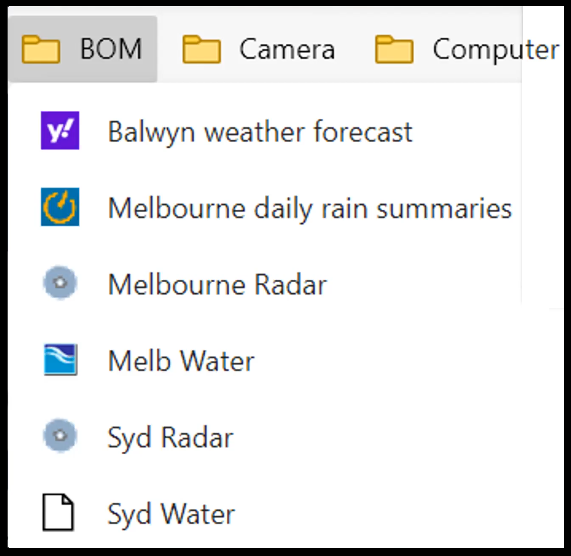Click the round grey icon beside Melbourne Radar
Viewport: 571px width, 556px height.
tap(60, 283)
